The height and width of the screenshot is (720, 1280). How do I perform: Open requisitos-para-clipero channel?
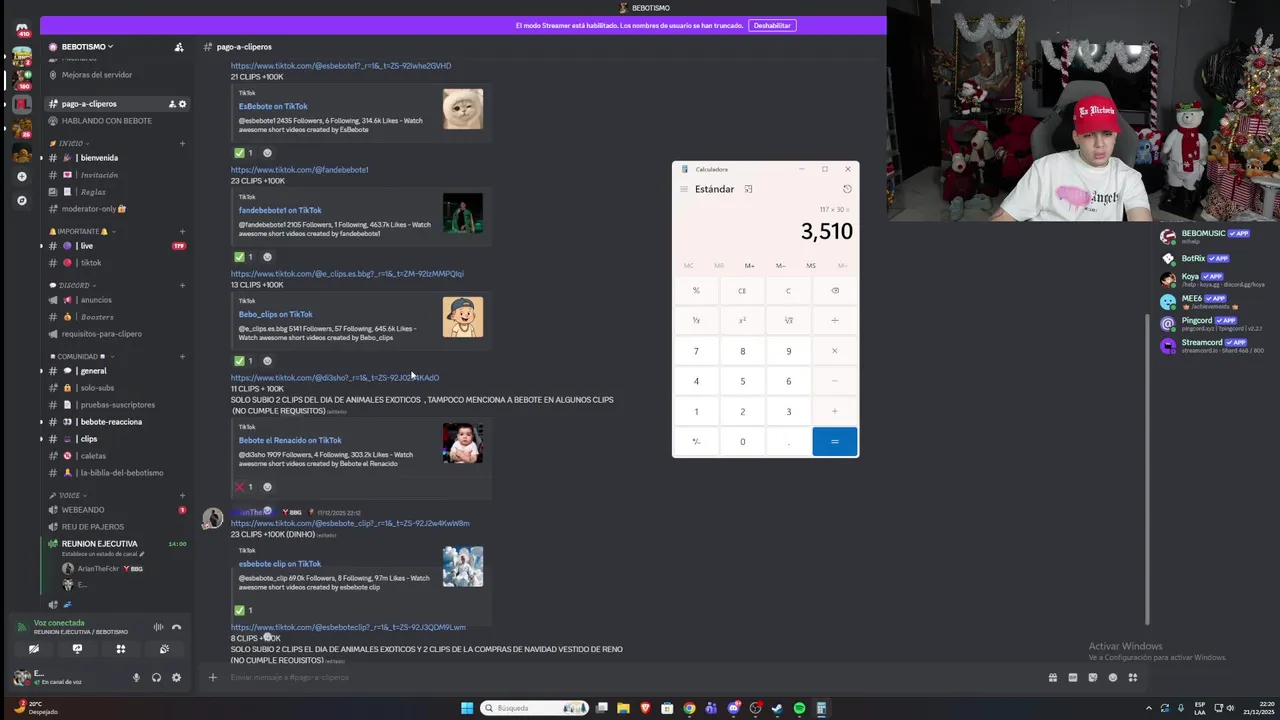117,334
